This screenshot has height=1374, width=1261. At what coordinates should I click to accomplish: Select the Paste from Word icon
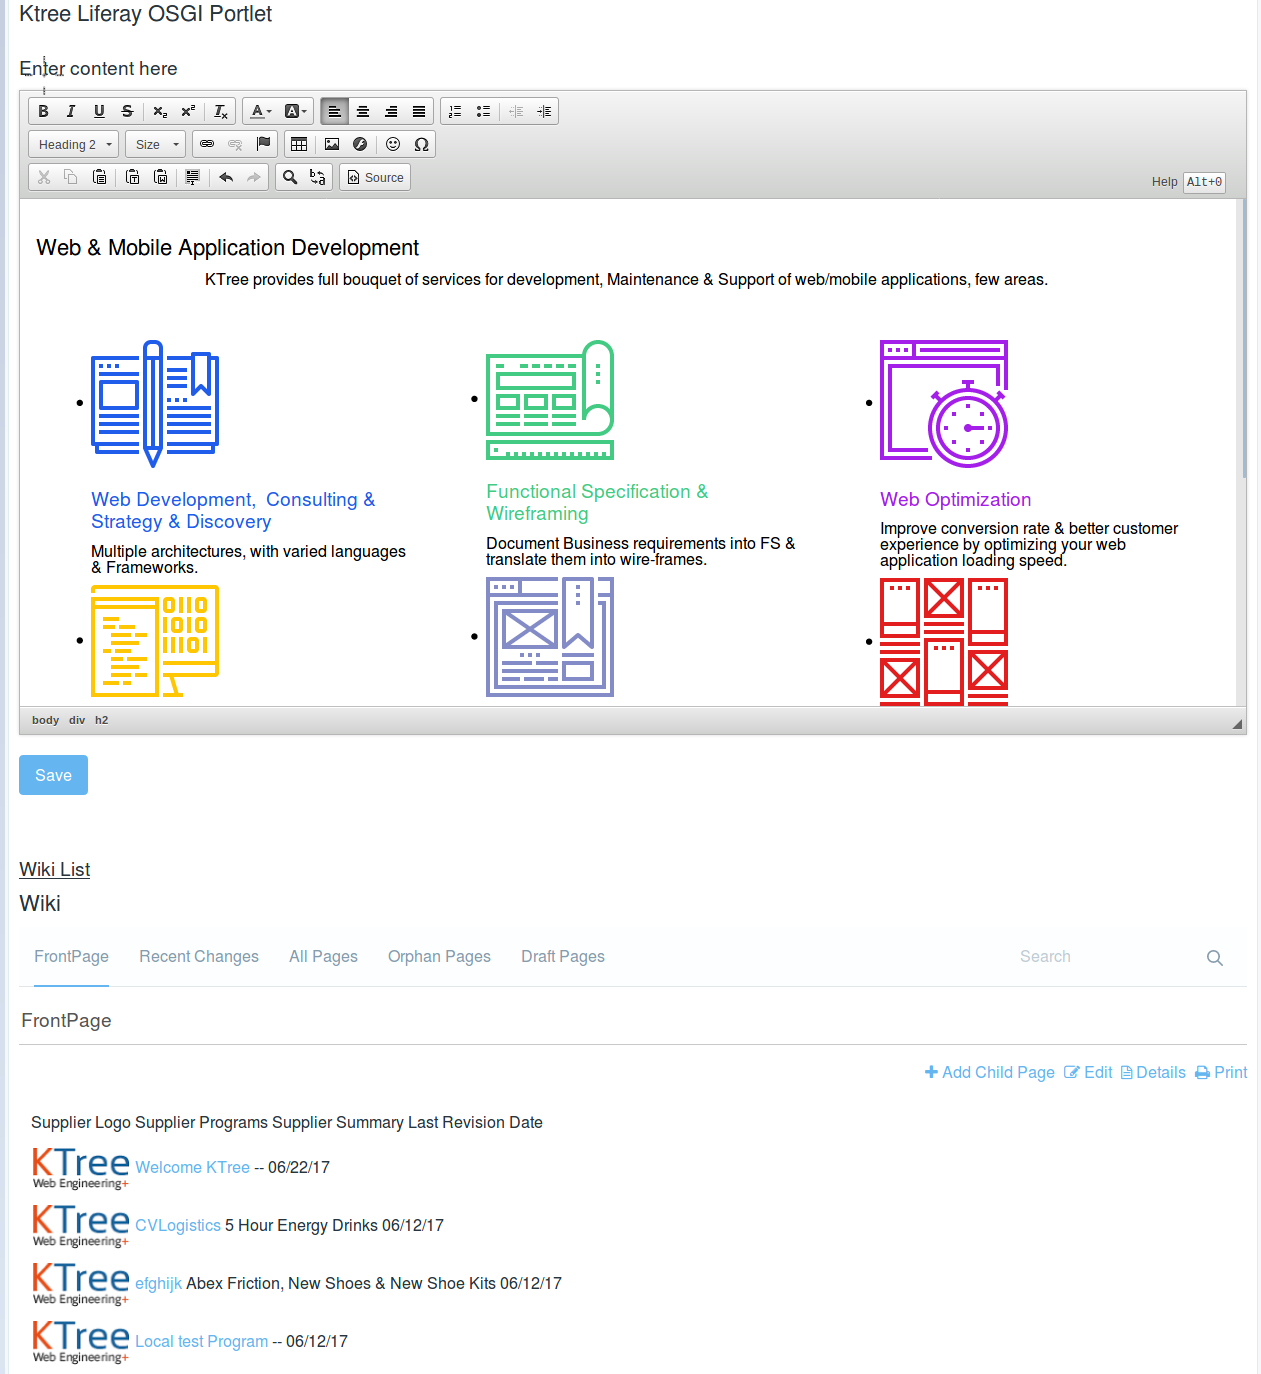(161, 177)
